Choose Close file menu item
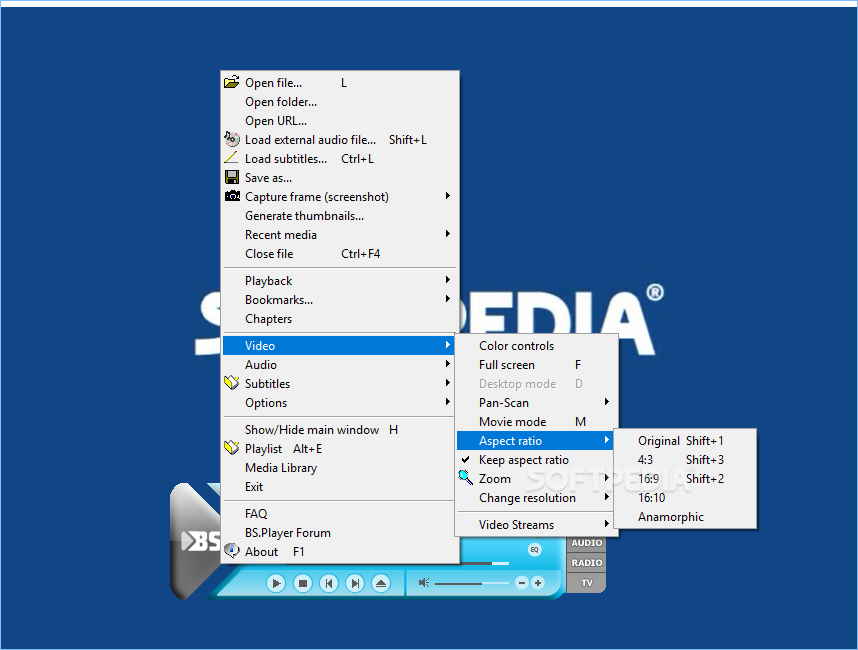The image size is (858, 650). (339, 254)
